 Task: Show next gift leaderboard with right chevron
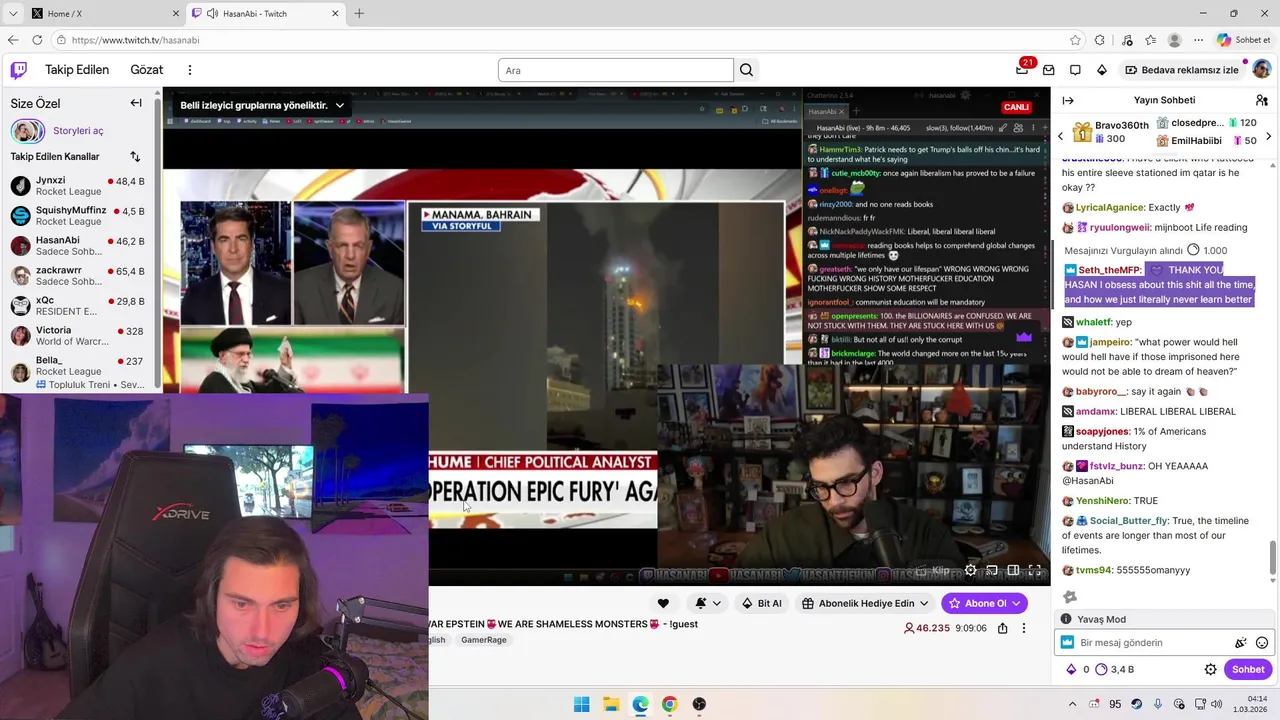1269,136
